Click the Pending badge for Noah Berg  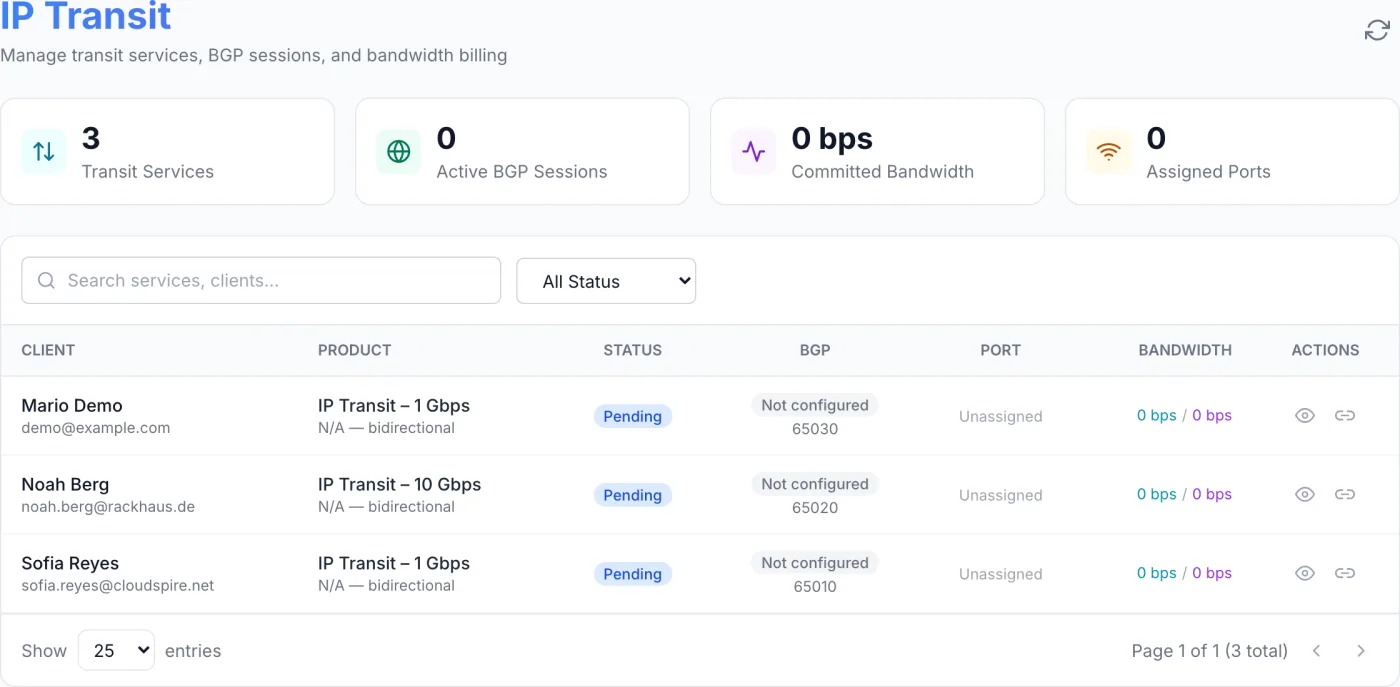pos(633,495)
